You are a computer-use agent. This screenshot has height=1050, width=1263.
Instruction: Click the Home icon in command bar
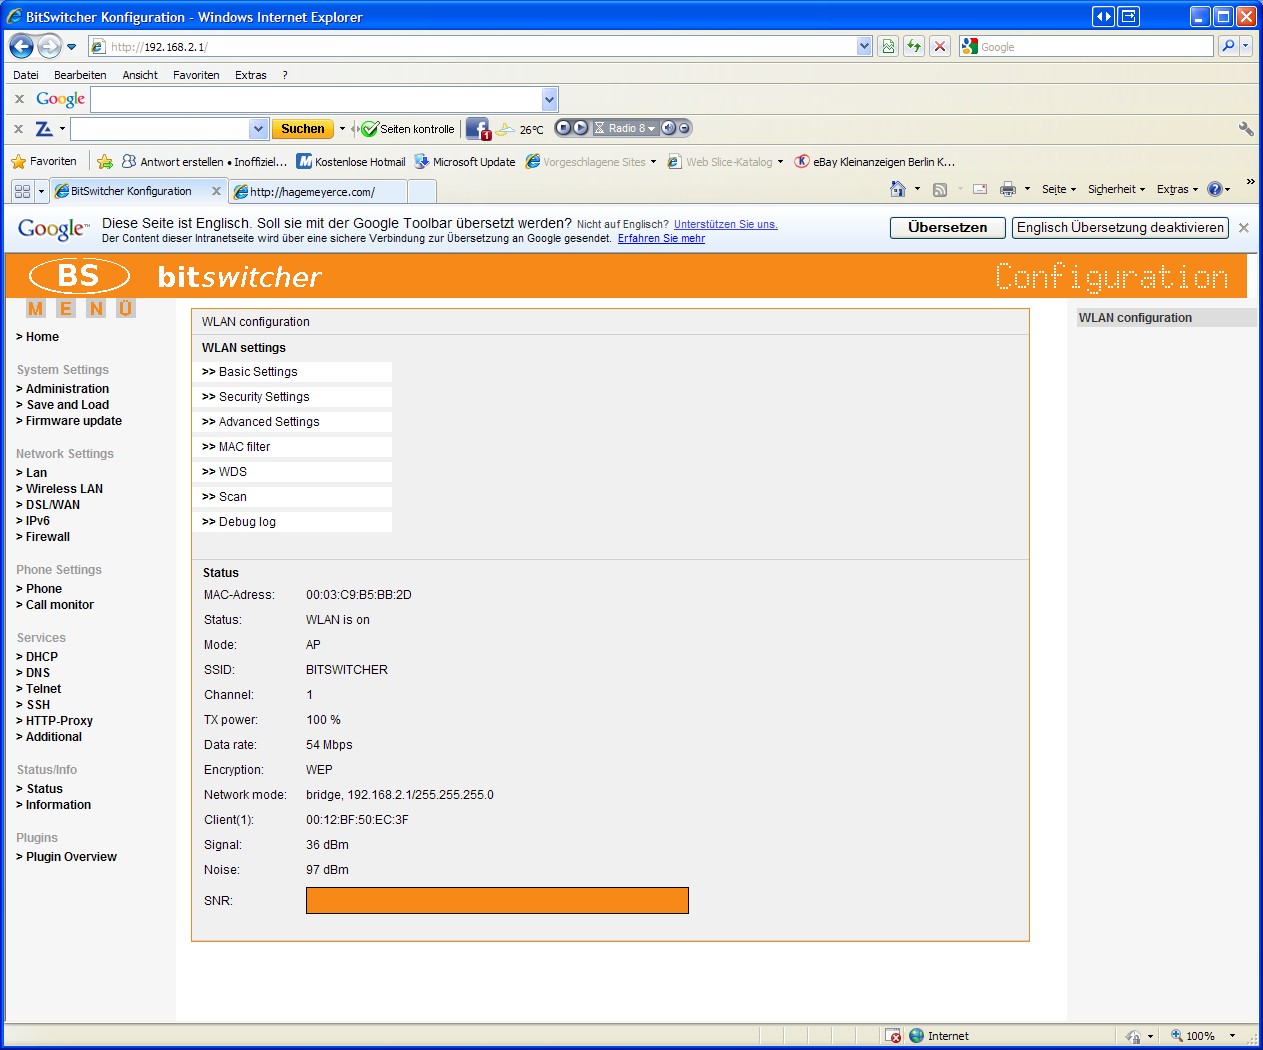pos(897,189)
